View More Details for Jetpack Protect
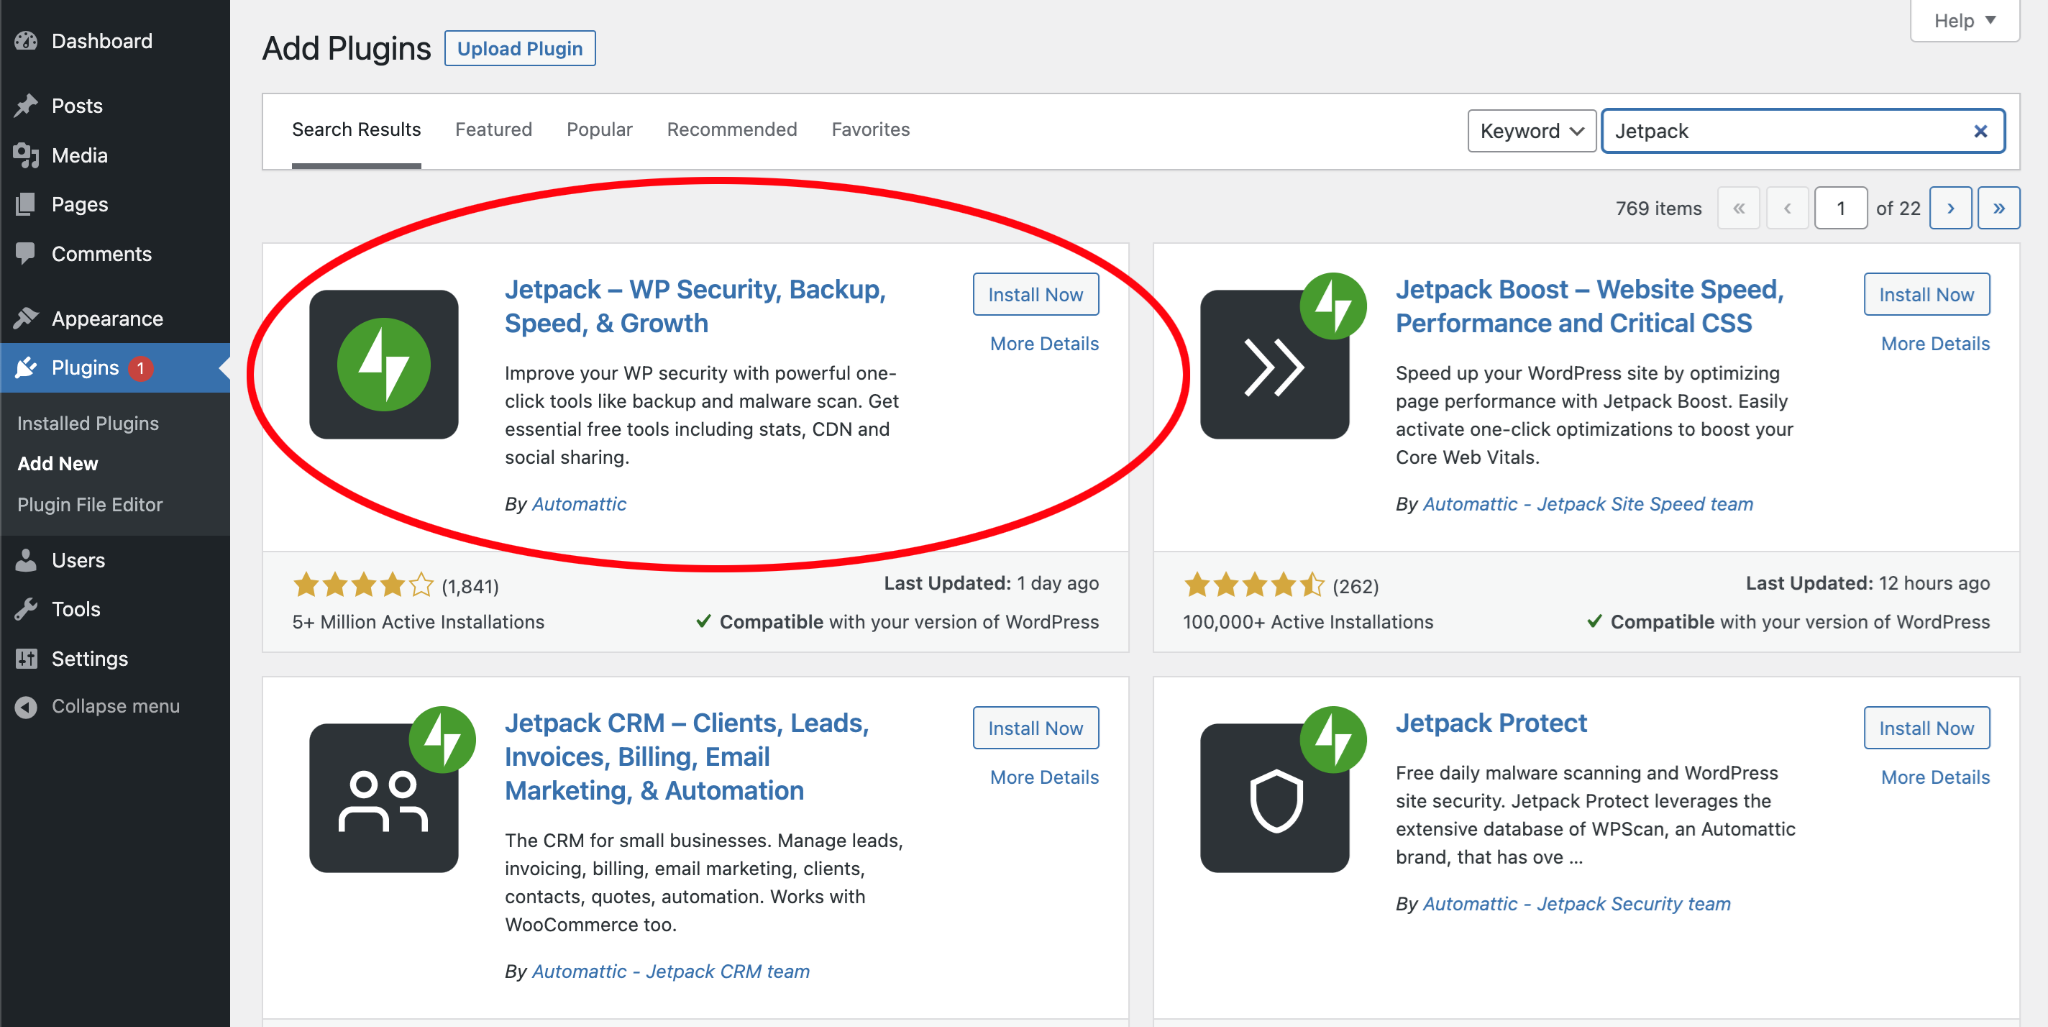Screen dimensions: 2048x1027 click(x=1935, y=777)
